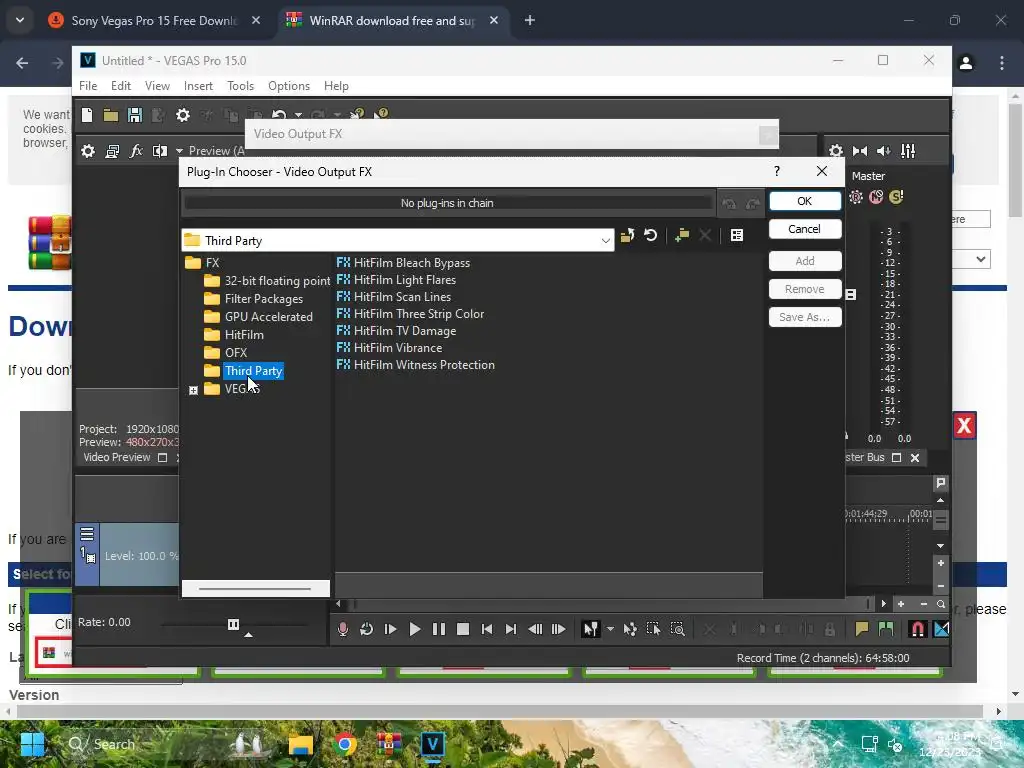Open the View menu
Image resolution: width=1024 pixels, height=768 pixels.
pos(157,86)
